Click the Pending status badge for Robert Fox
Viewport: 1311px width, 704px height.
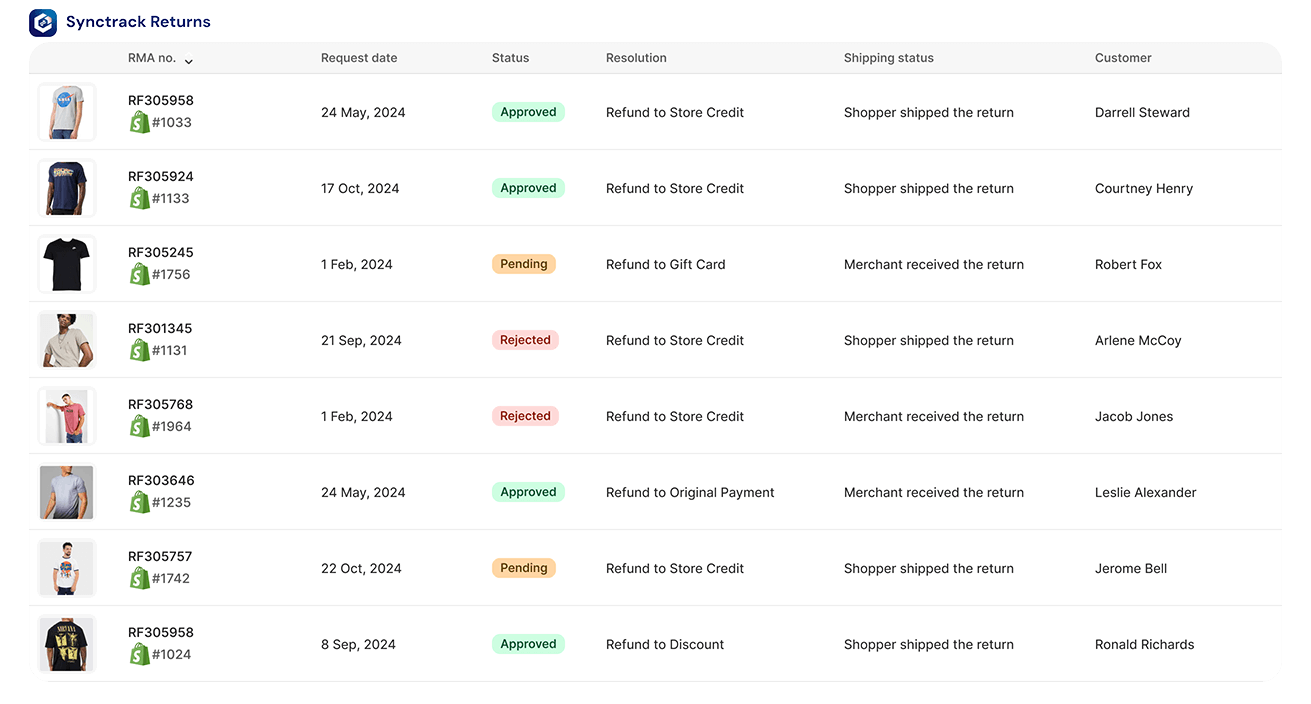pos(524,264)
